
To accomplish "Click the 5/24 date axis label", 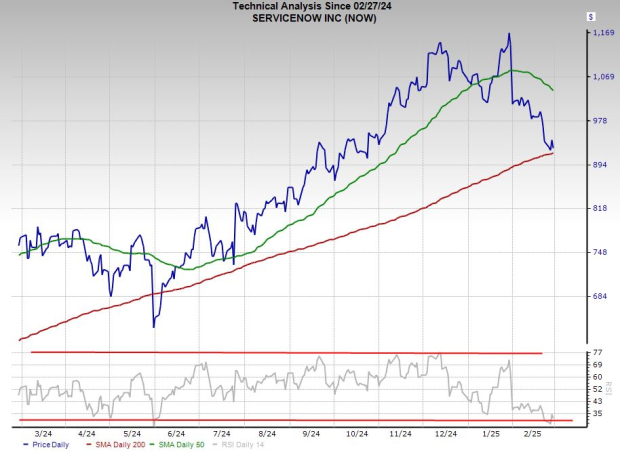I will [x=132, y=434].
